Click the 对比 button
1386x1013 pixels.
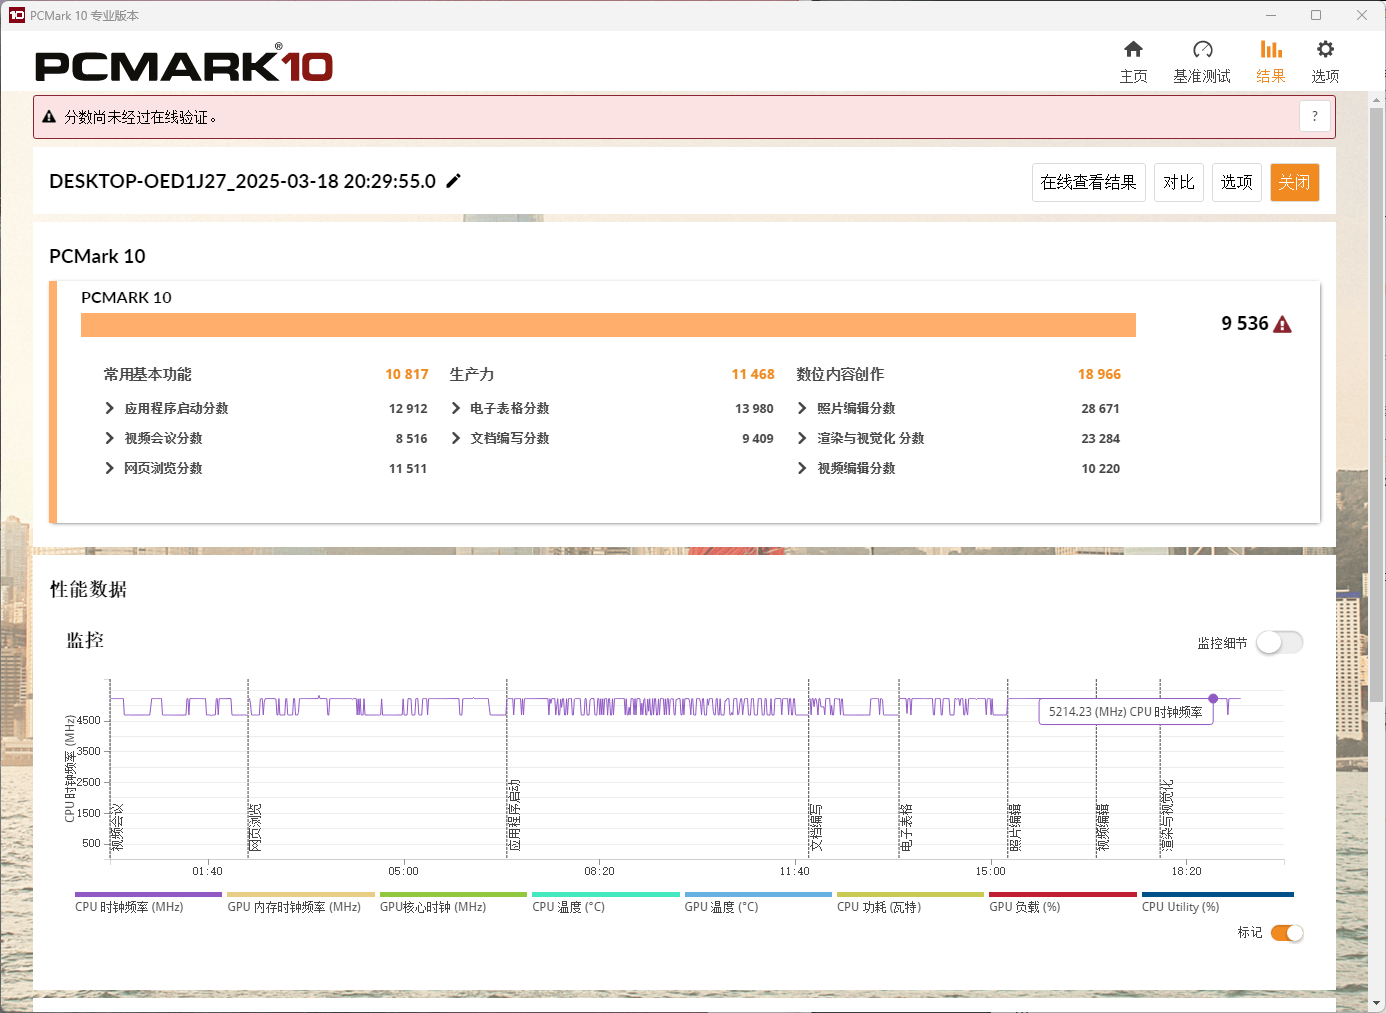(1178, 182)
